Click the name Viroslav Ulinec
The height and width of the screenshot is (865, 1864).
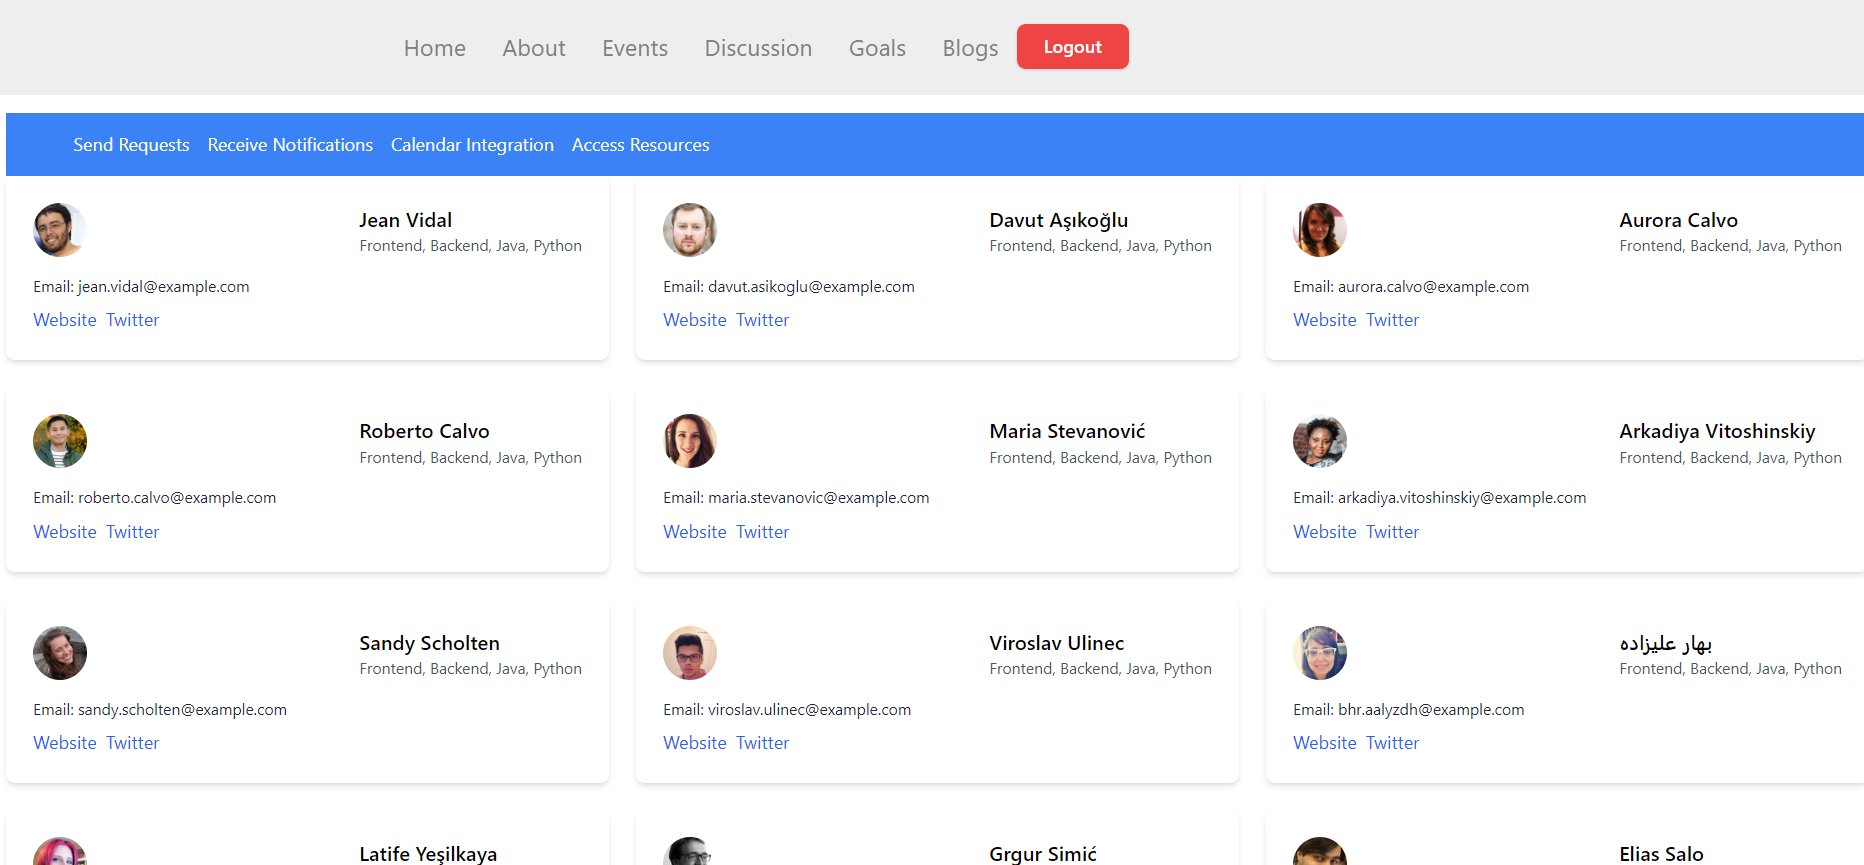(1057, 643)
